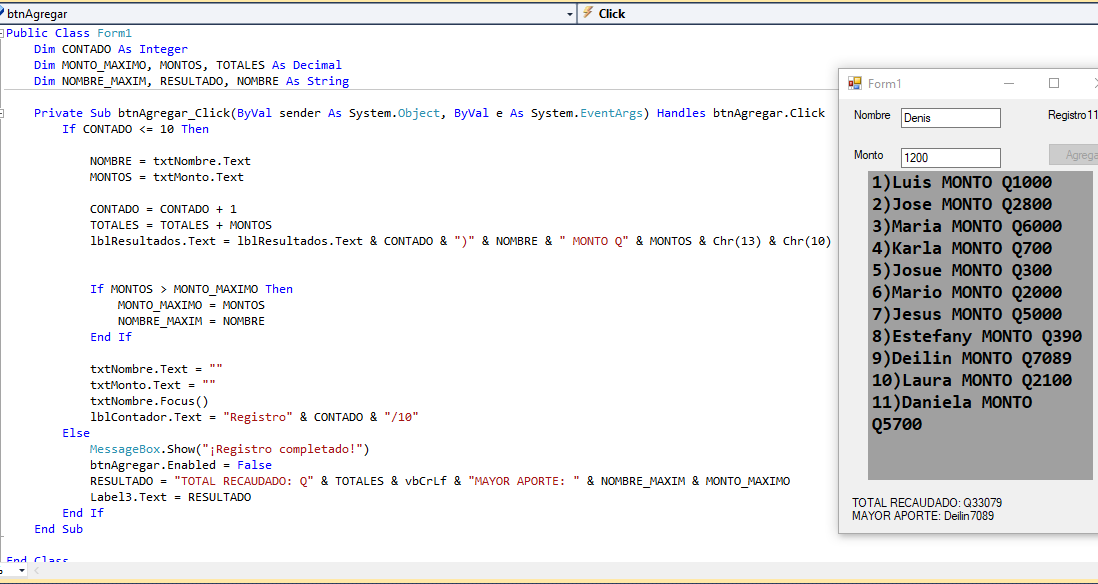This screenshot has width=1098, height=584.
Task: Place cursor on MONTO_MAXIMO = MONTOS line
Action: click(191, 305)
